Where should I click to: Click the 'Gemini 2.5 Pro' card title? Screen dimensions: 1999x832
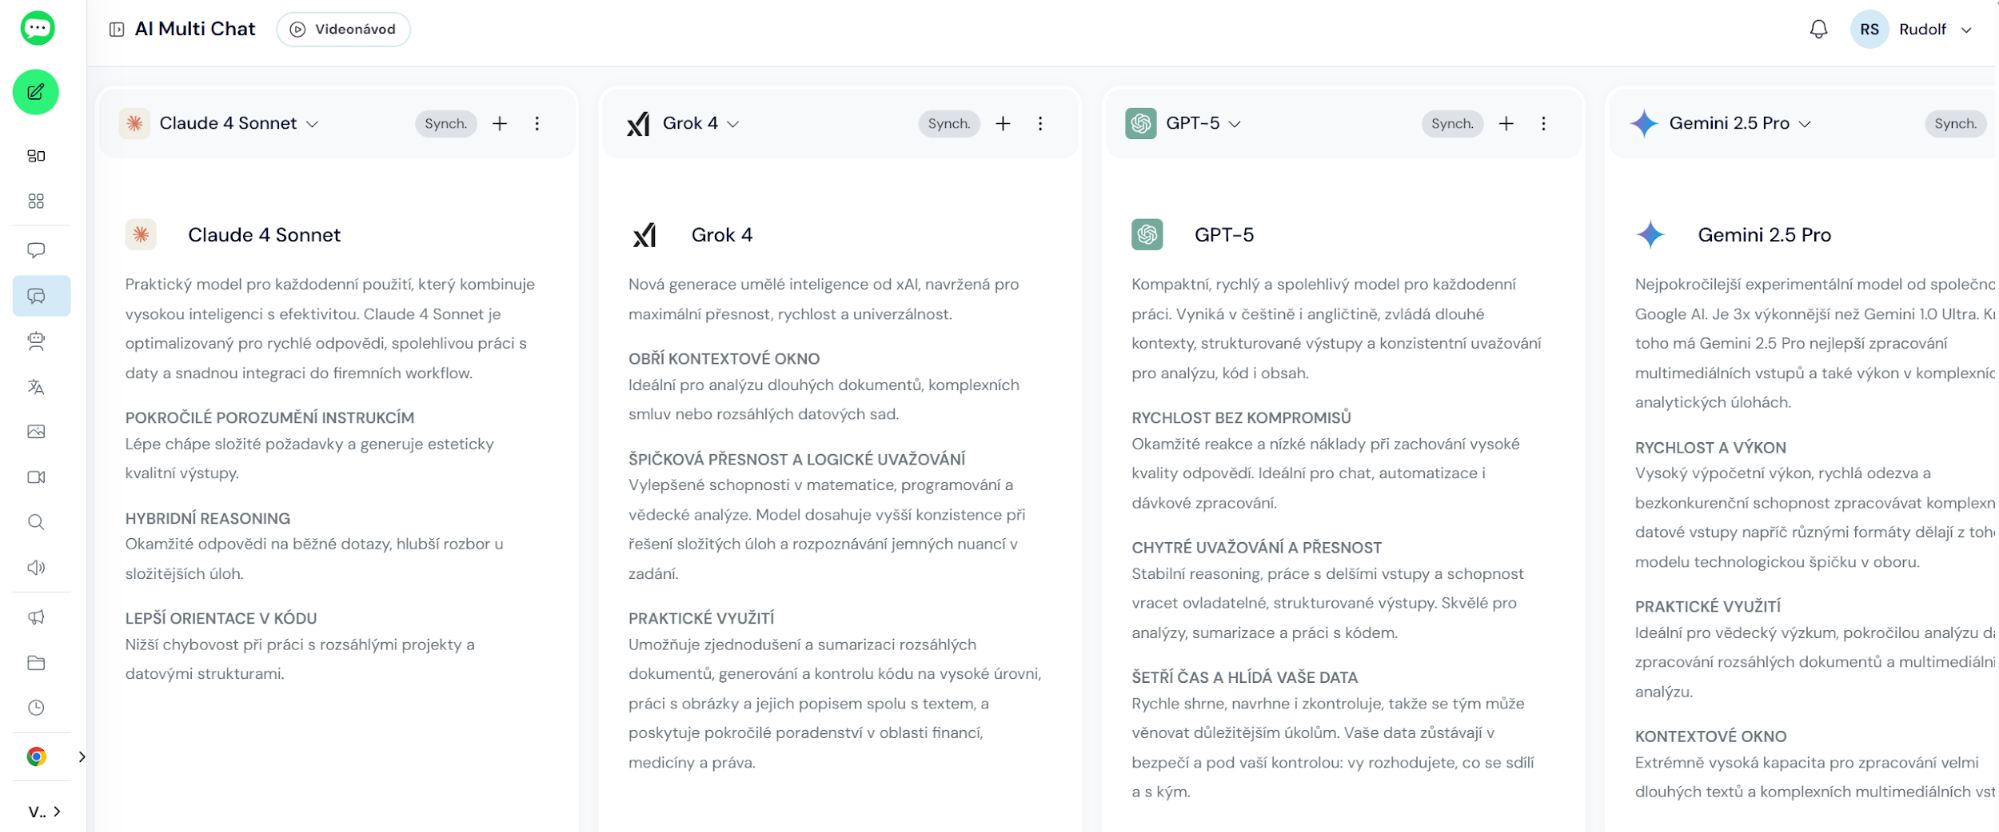coord(1764,235)
